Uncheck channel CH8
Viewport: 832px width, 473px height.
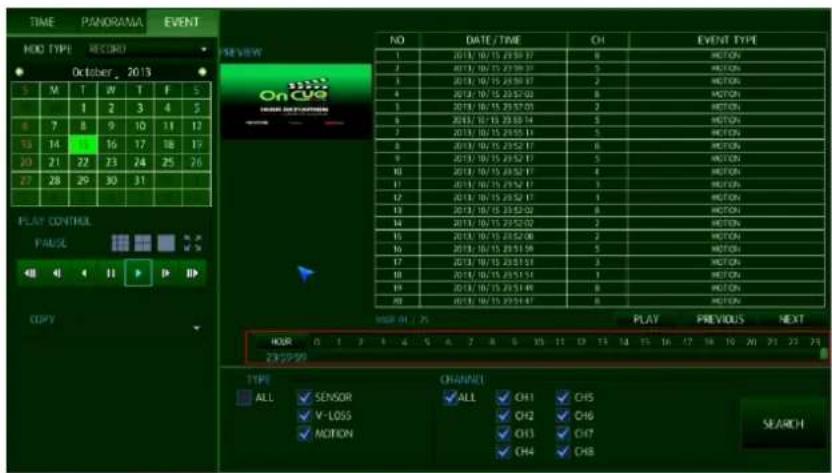[563, 452]
